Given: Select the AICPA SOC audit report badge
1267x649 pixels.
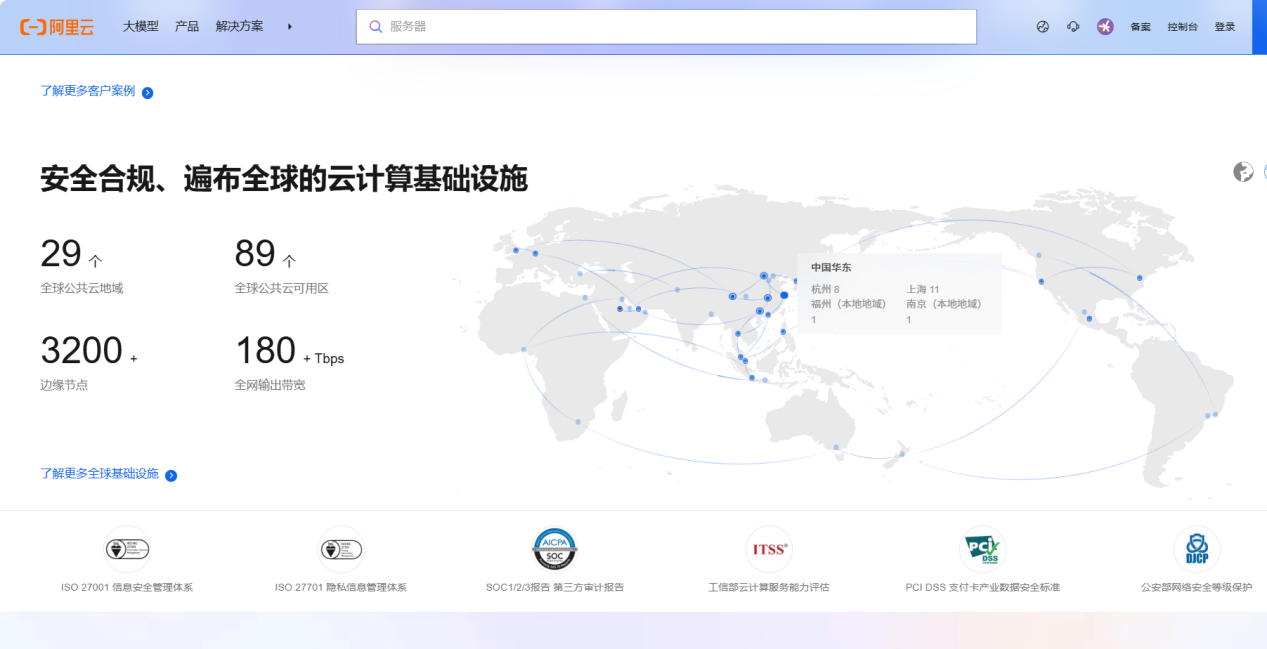Looking at the screenshot, I should click(x=554, y=548).
